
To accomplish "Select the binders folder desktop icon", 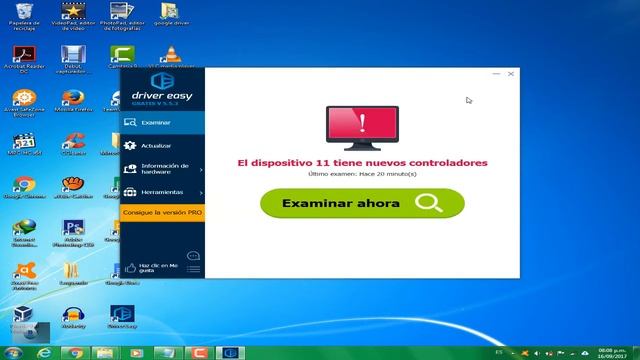I will point(73,274).
